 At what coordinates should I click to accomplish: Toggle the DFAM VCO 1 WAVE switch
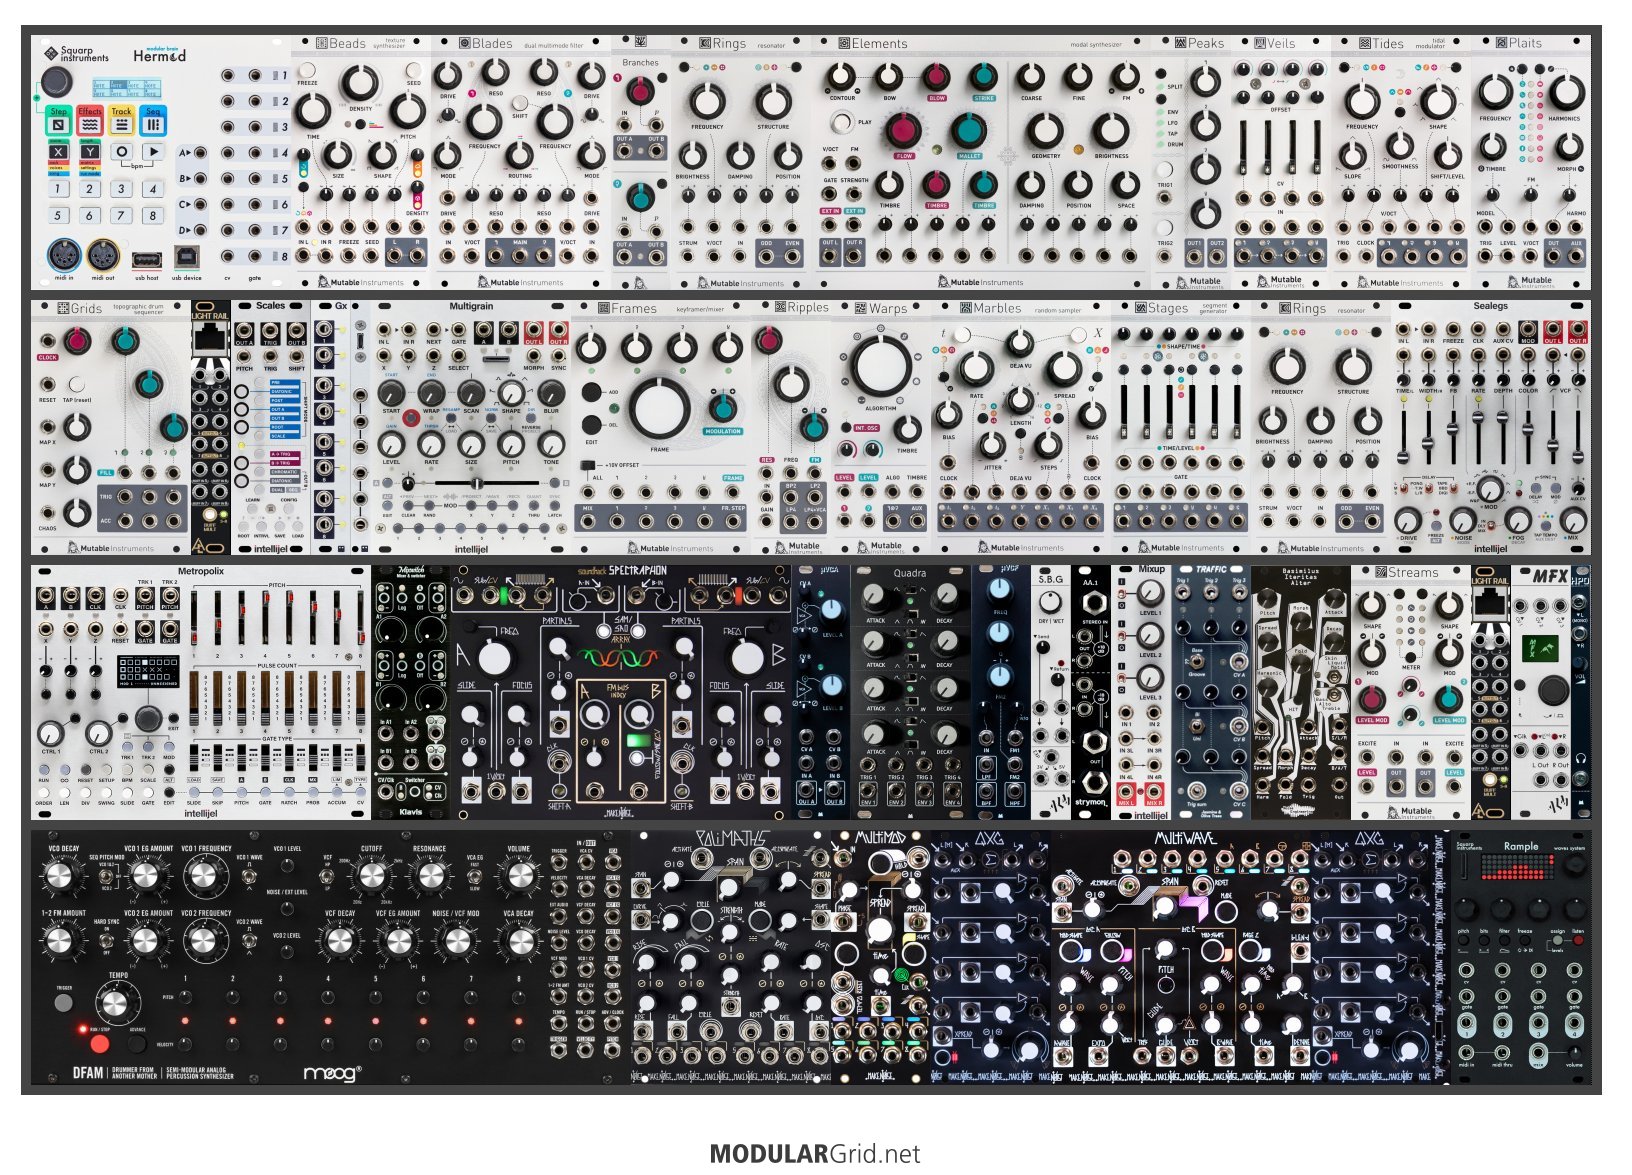tap(249, 877)
